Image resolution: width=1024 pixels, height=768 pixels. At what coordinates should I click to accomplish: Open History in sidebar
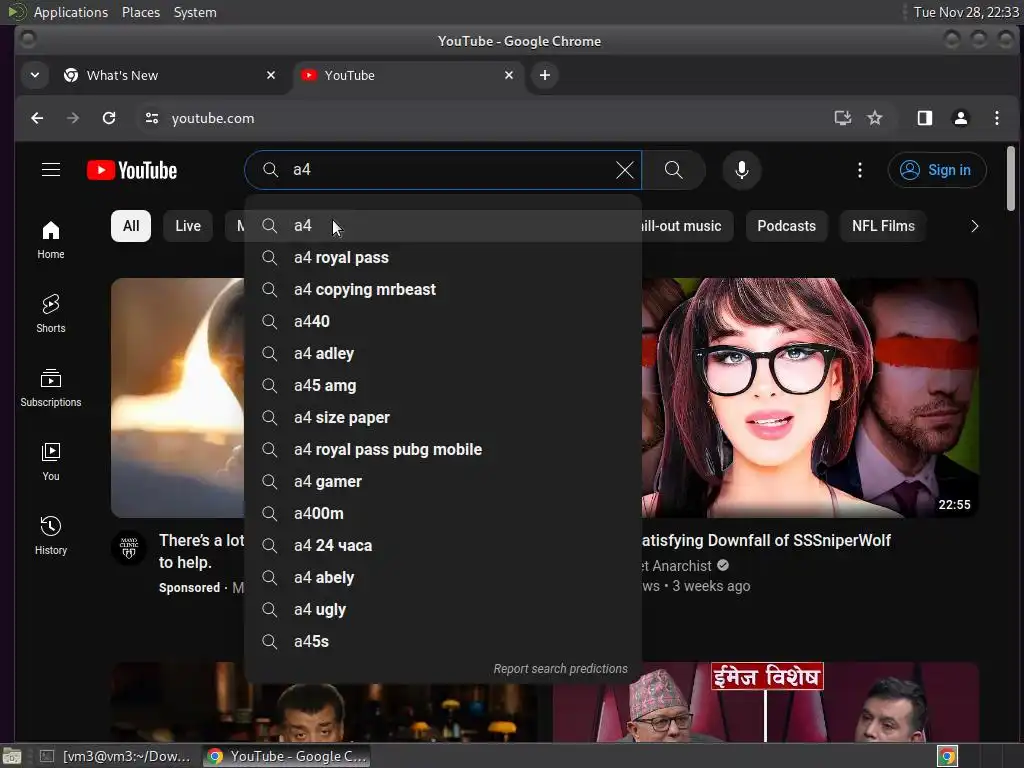coord(50,536)
